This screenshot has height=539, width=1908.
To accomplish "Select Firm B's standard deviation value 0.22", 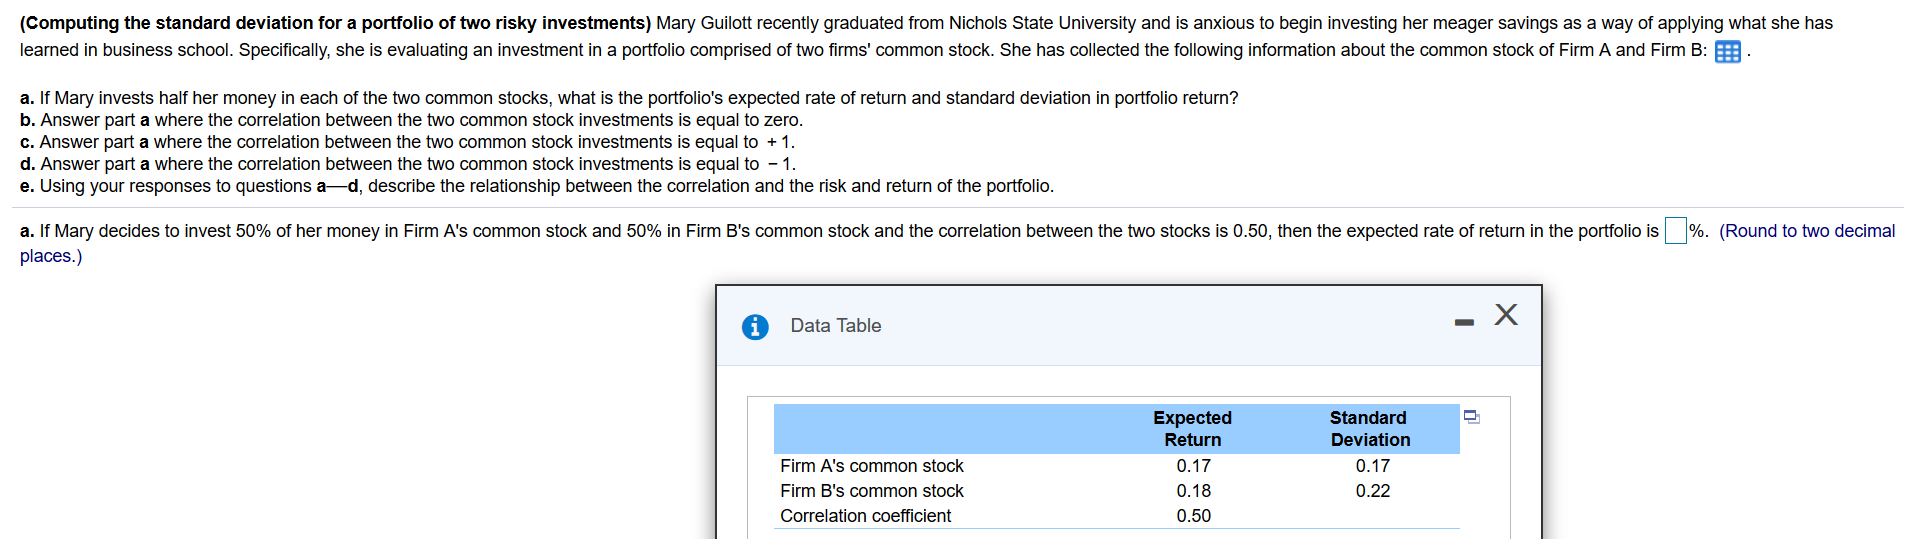I will [1372, 491].
